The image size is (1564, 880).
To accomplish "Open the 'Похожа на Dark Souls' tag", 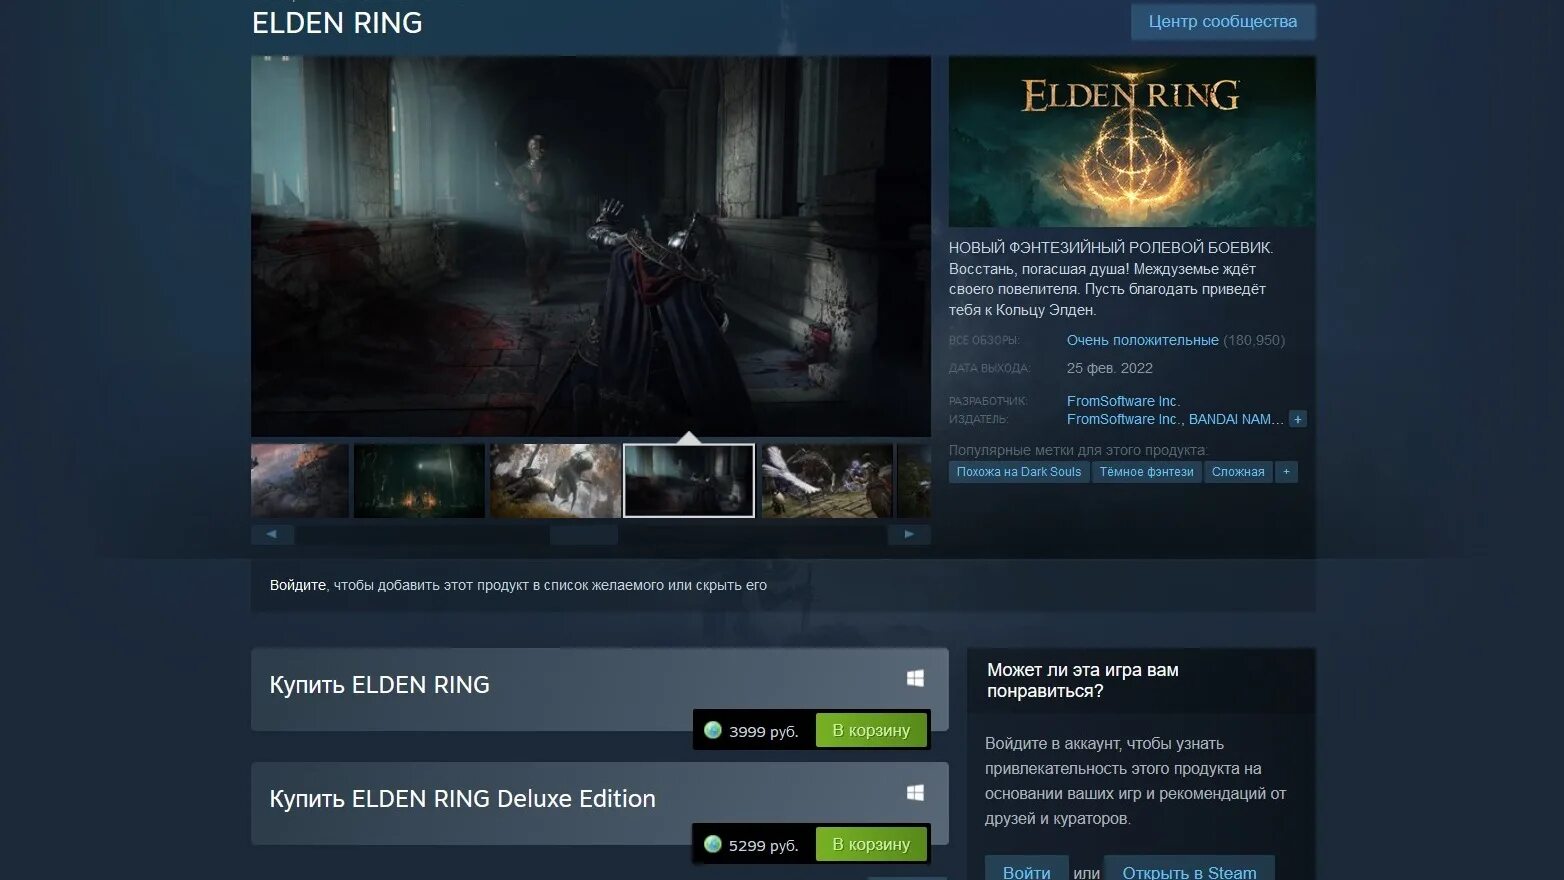I will tap(1019, 471).
